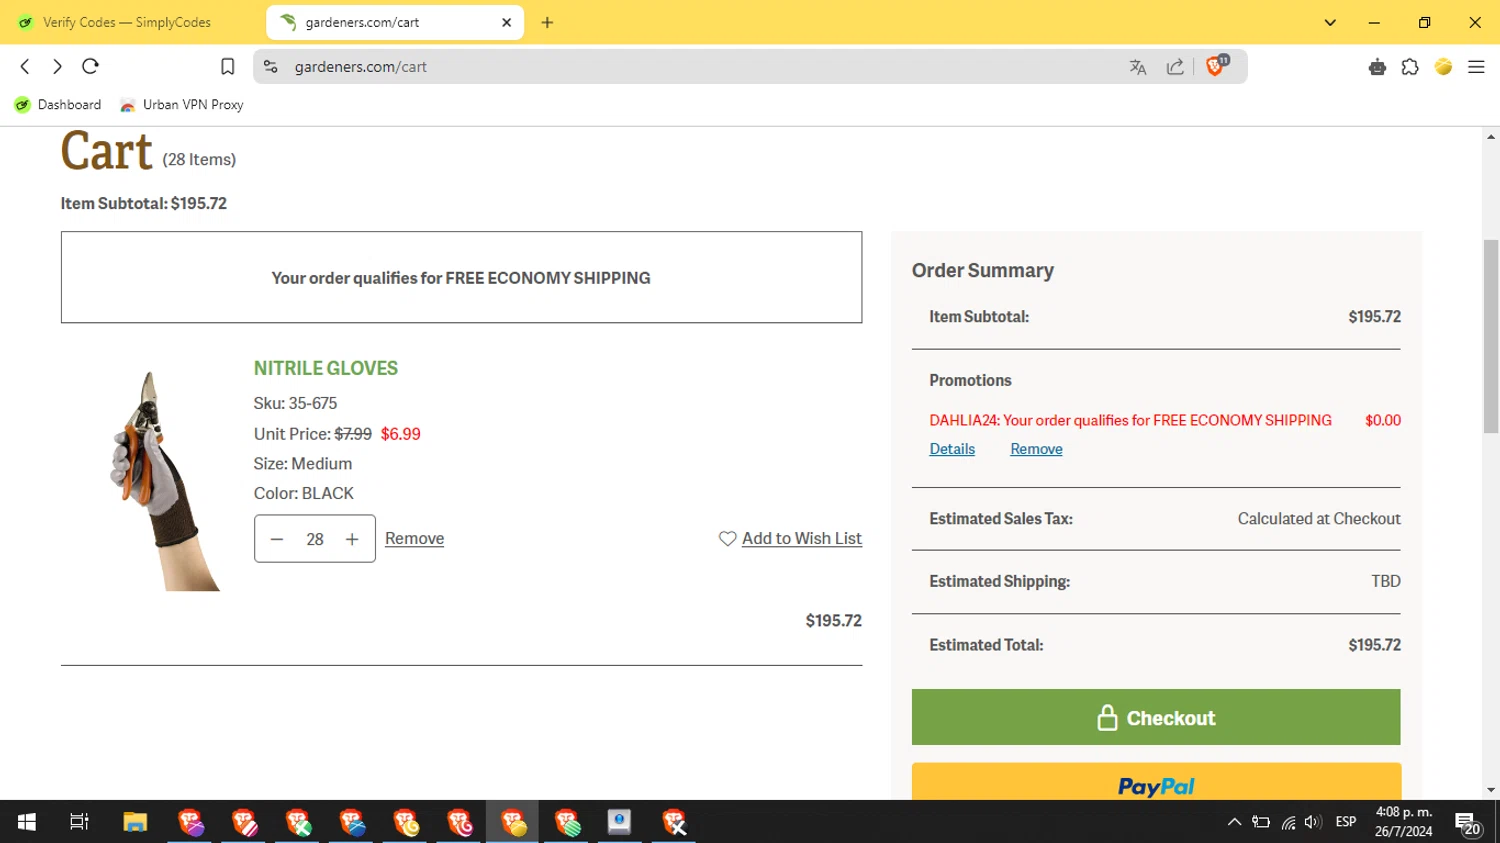This screenshot has height=843, width=1500.
Task: Decrease glove quantity with minus button
Action: pos(277,539)
